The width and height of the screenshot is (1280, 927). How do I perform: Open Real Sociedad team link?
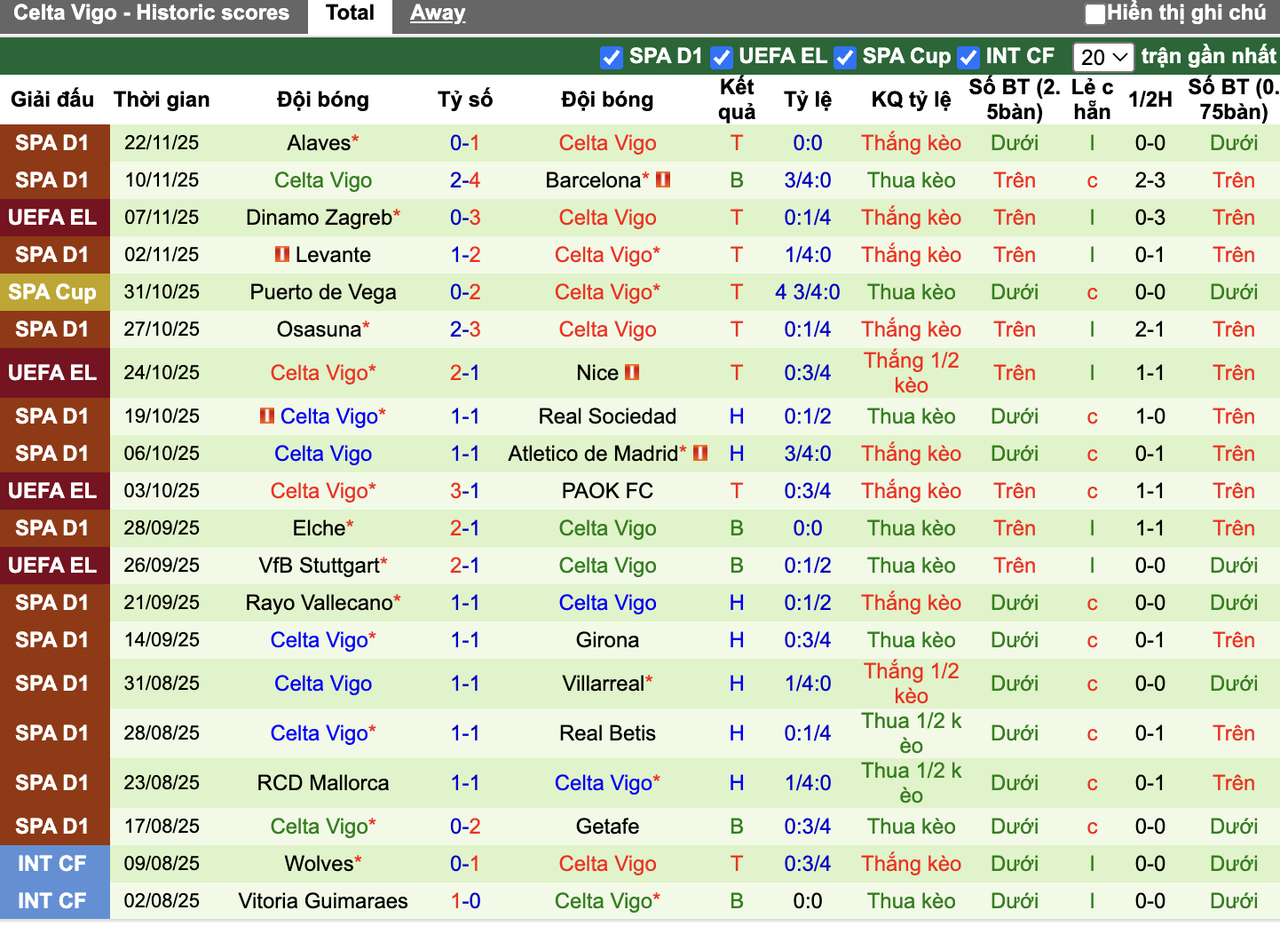(607, 416)
